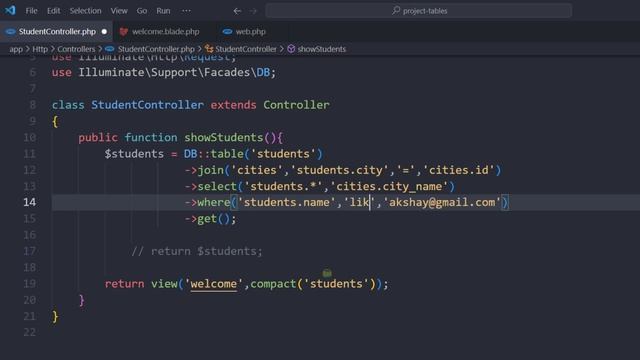Open the View menu

(x=119, y=11)
